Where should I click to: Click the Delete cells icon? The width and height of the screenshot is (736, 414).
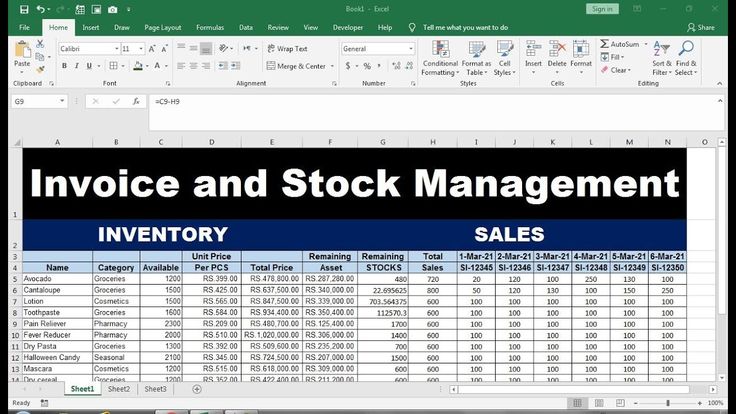coord(557,49)
